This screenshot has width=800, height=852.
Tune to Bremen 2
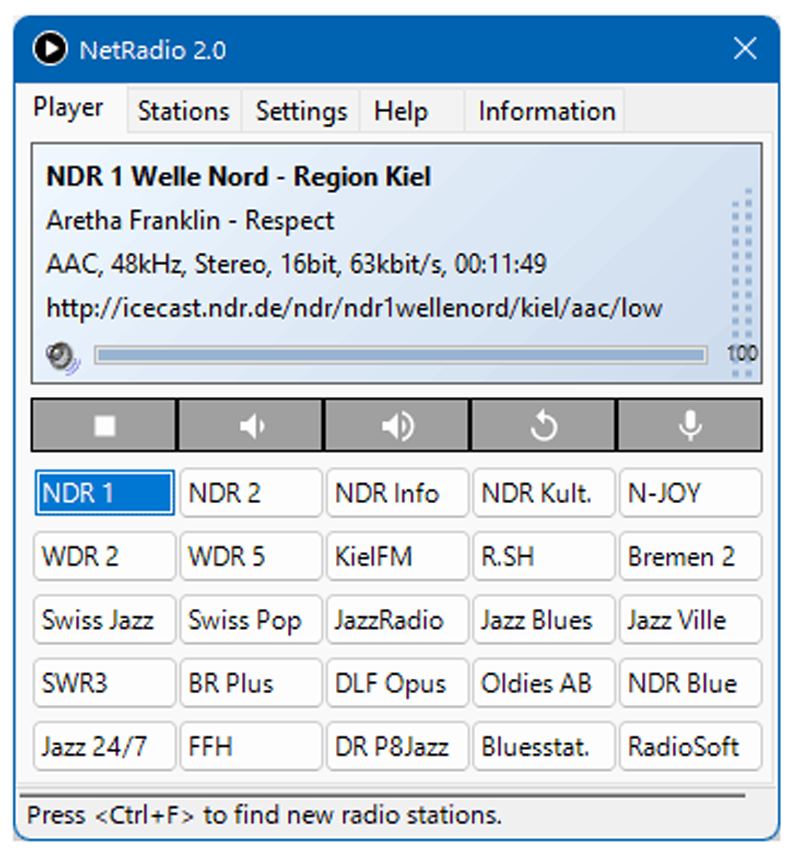pos(690,556)
